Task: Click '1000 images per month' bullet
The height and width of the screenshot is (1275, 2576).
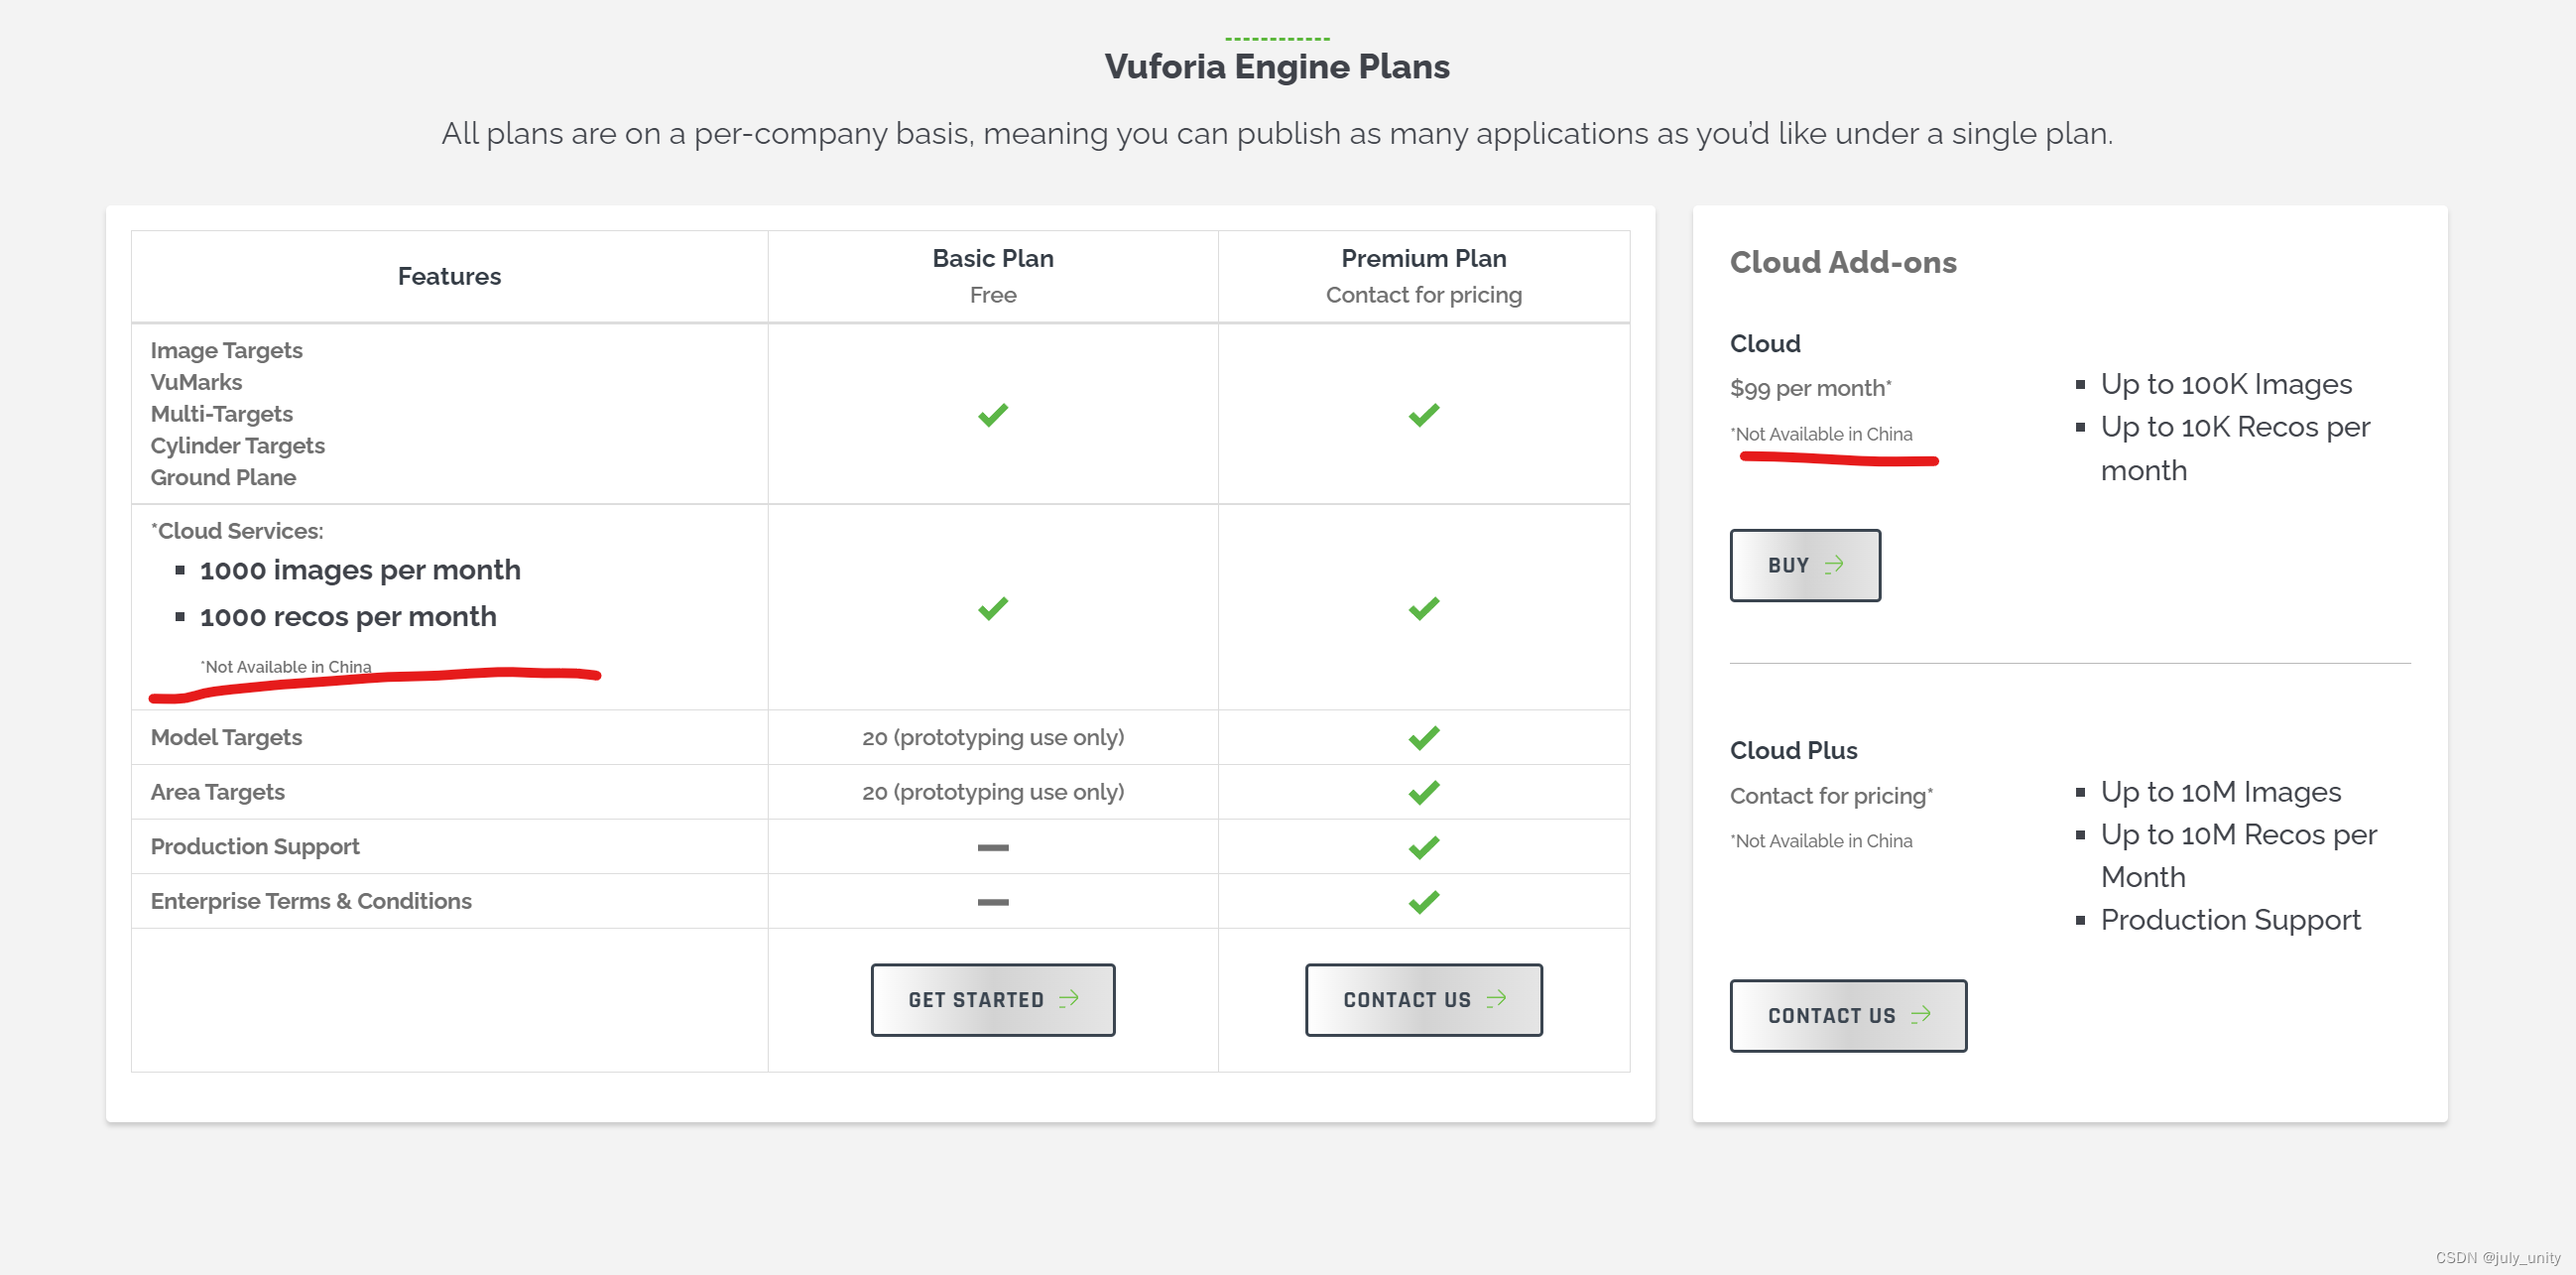Action: point(360,570)
